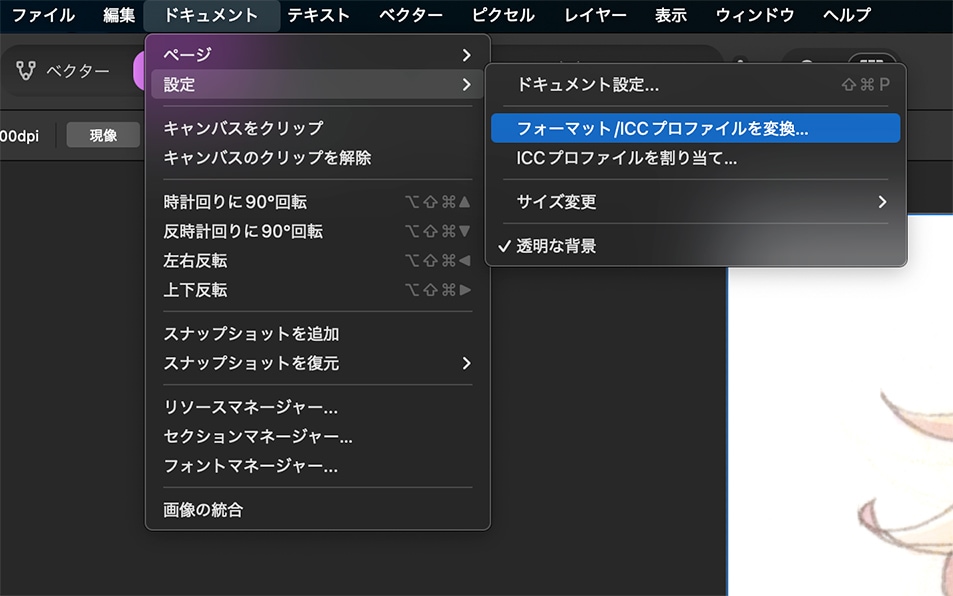The image size is (953, 596).
Task: Toggle the 透明な背景 checkmark option
Action: coord(556,246)
